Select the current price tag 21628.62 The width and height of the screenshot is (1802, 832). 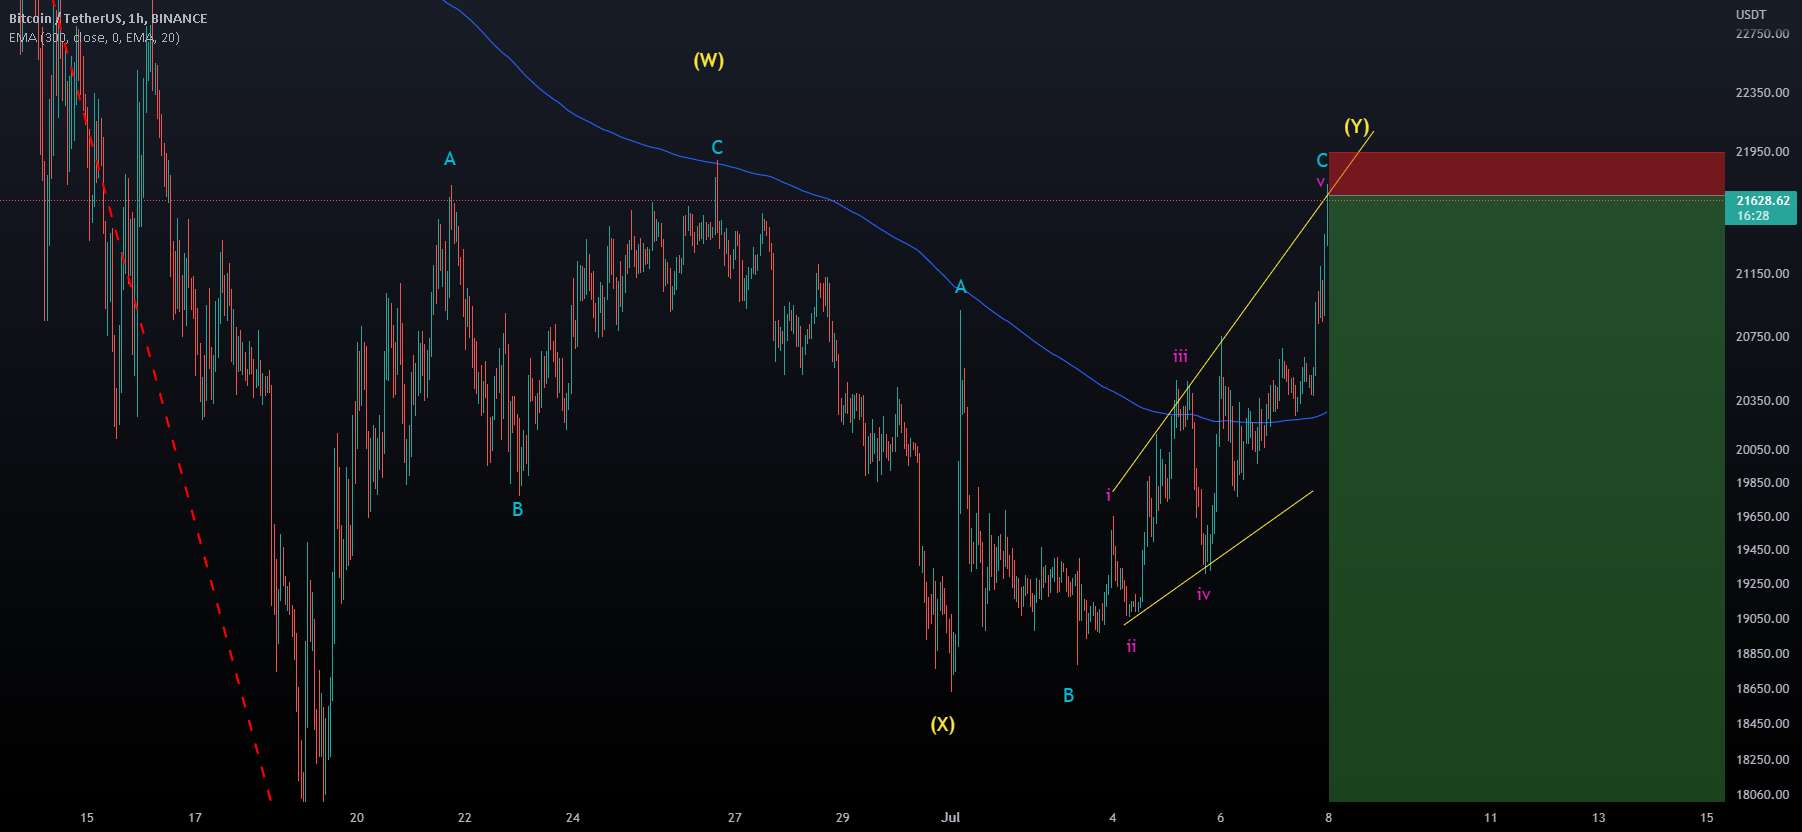tap(1762, 208)
